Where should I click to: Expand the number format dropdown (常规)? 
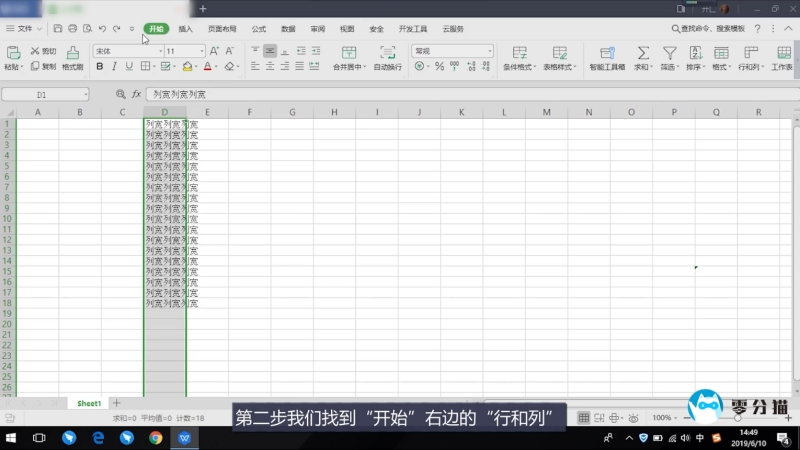490,50
